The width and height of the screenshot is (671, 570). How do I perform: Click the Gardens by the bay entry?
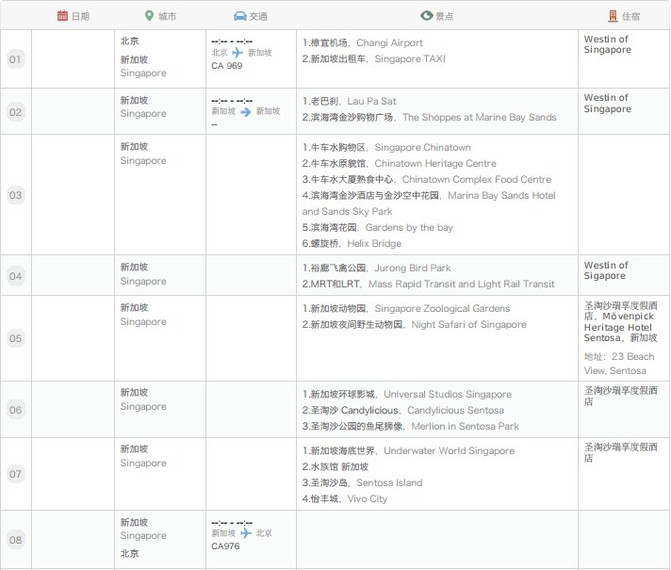coord(377,228)
